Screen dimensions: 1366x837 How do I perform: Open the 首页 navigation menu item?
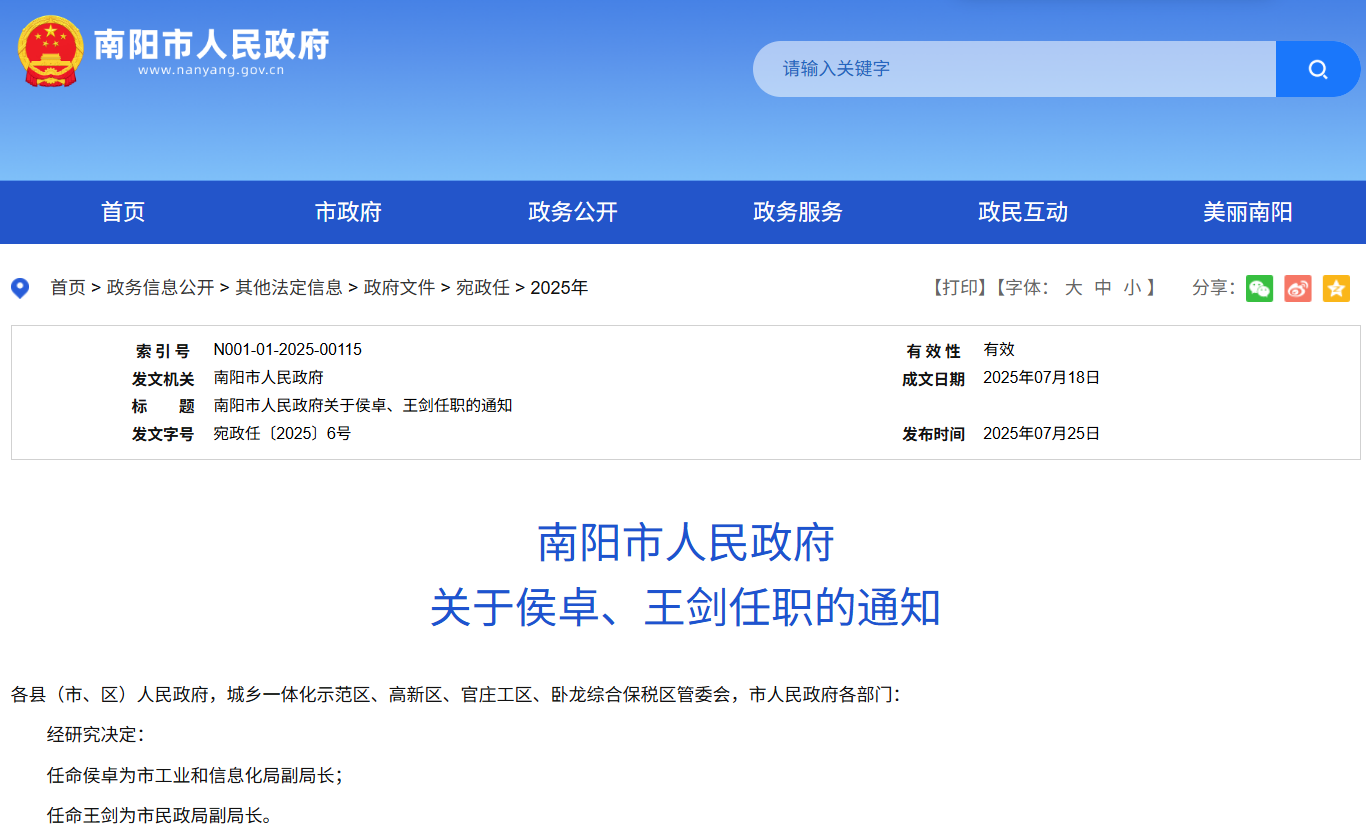(x=123, y=212)
